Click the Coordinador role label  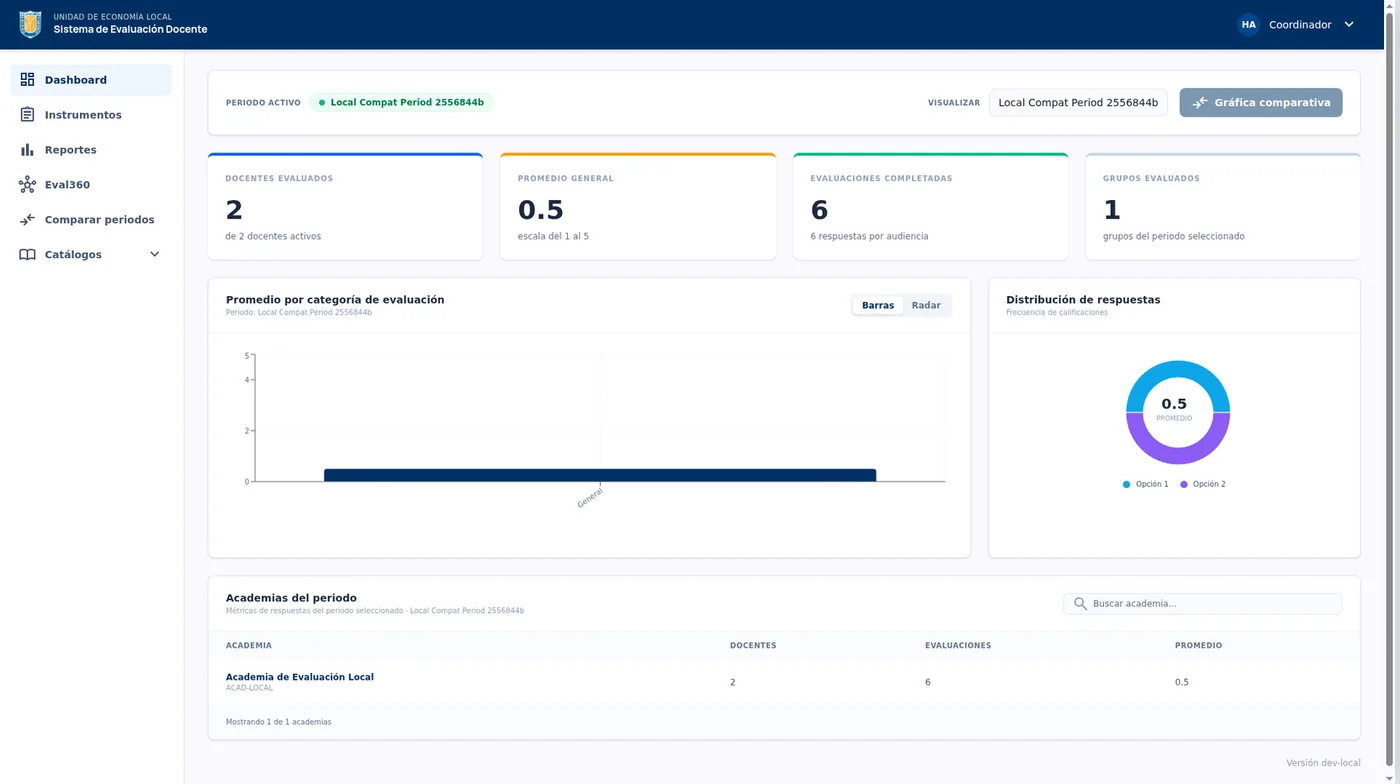tap(1300, 24)
